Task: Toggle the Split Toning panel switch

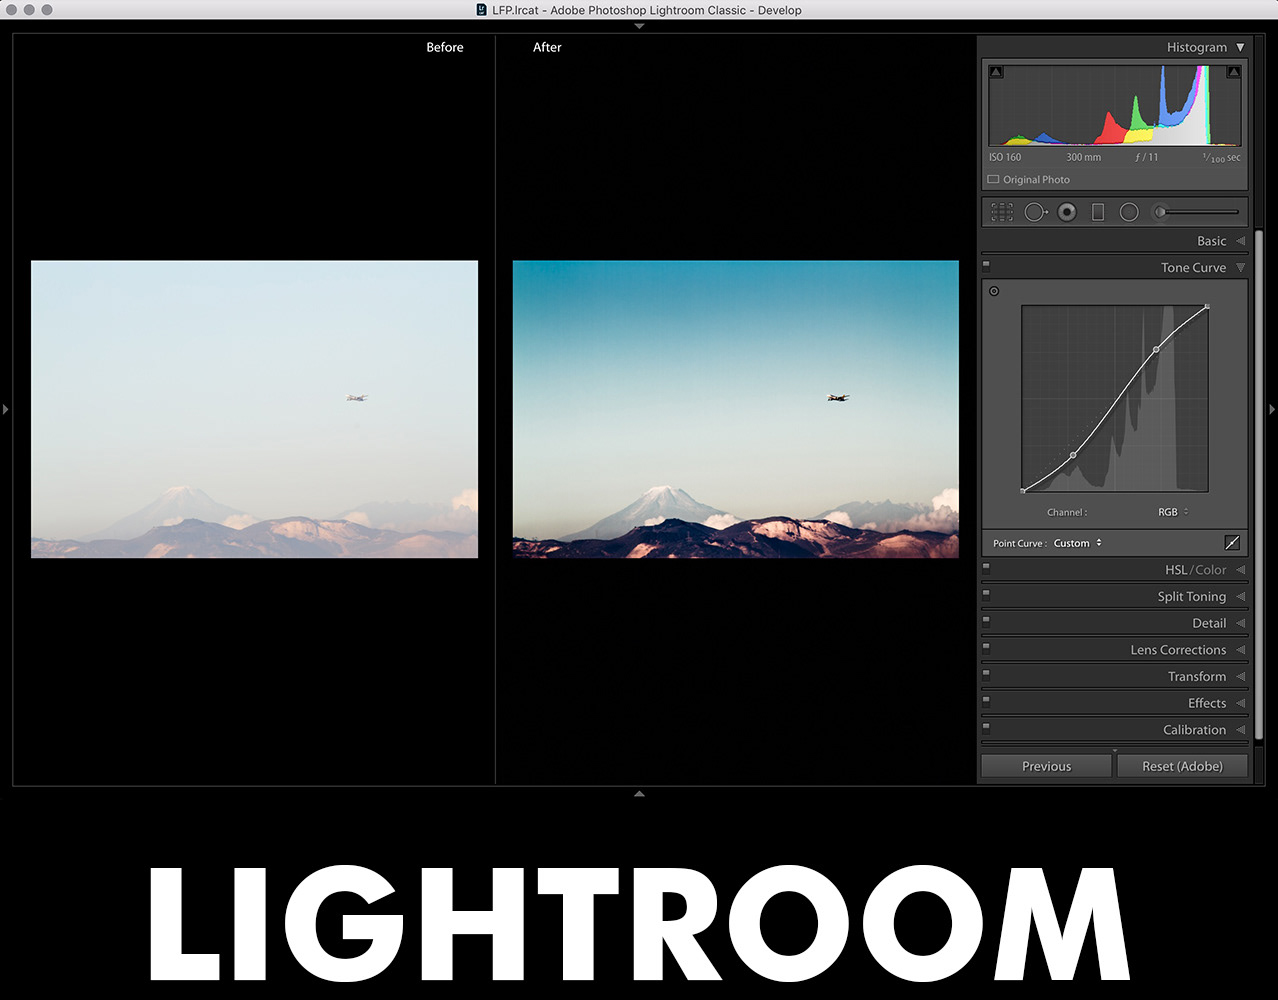Action: pyautogui.click(x=986, y=594)
